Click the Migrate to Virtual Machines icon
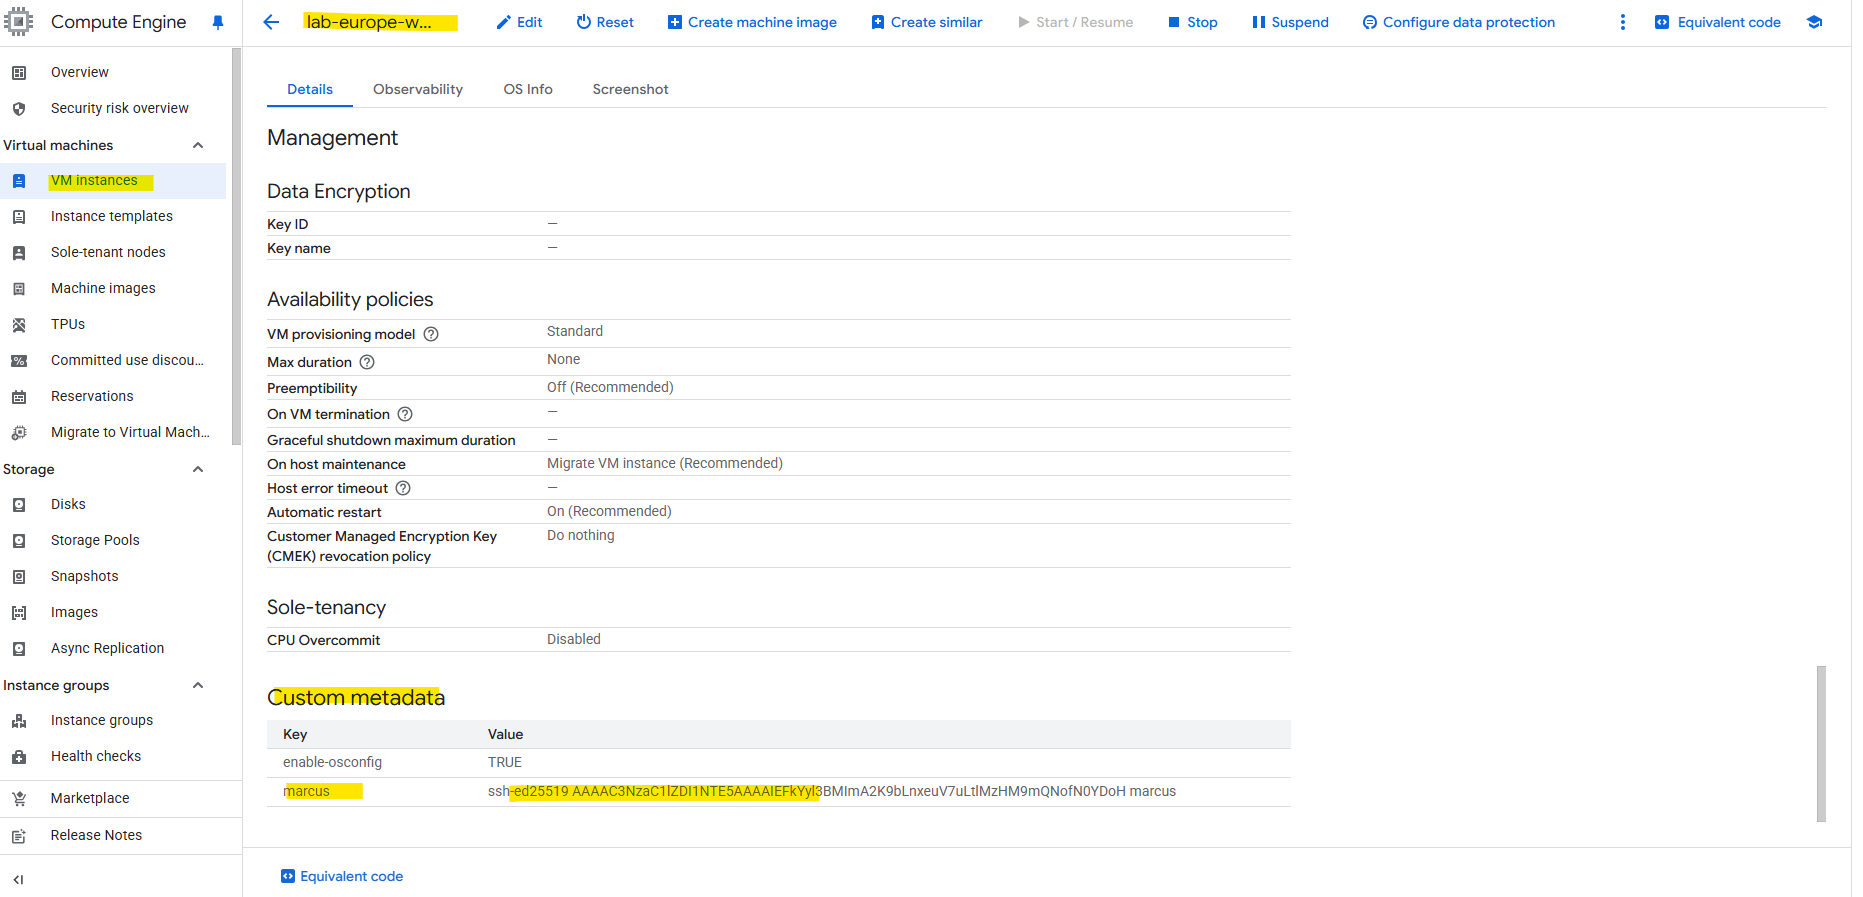Viewport: 1863px width, 897px height. 19,433
